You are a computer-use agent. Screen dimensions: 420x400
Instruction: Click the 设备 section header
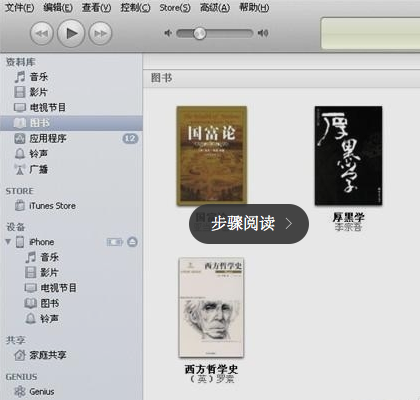(x=15, y=227)
